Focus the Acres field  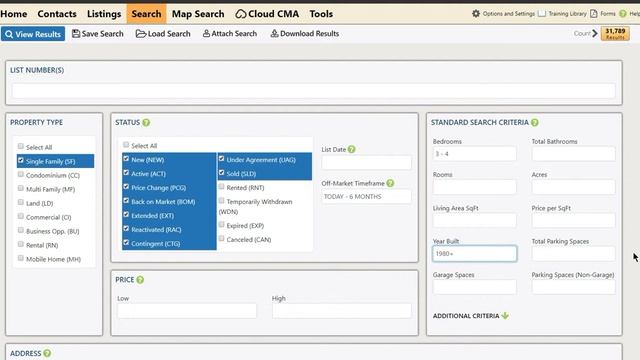pos(573,187)
